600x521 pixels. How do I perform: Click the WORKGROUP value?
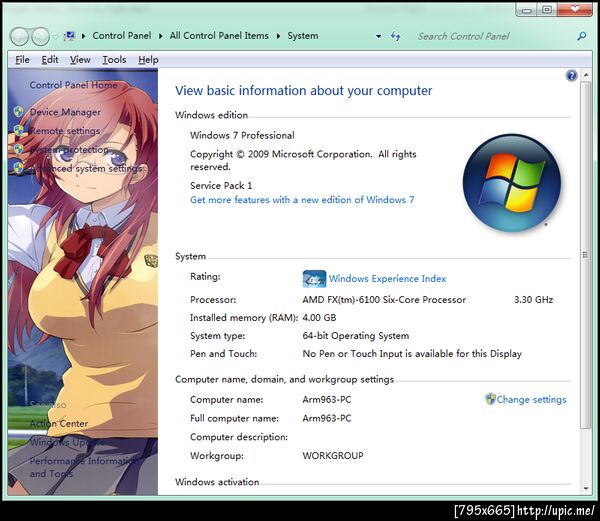coord(333,456)
